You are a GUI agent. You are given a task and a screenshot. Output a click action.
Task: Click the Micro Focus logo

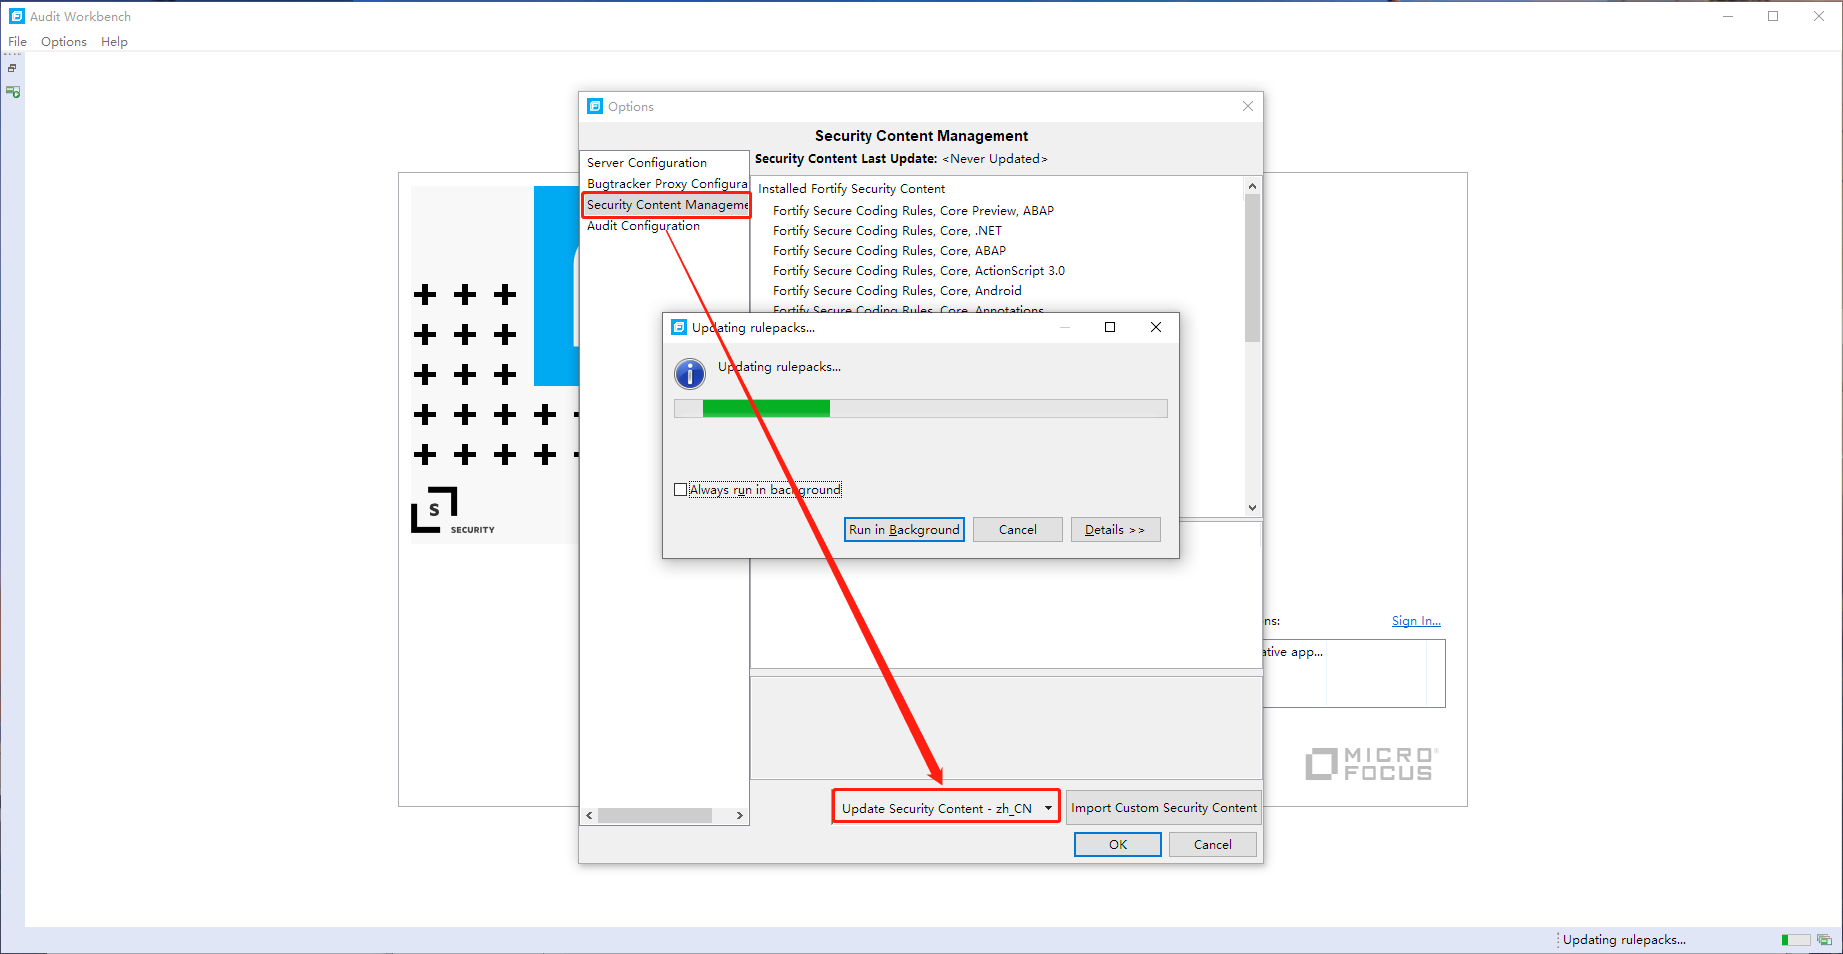coord(1372,764)
